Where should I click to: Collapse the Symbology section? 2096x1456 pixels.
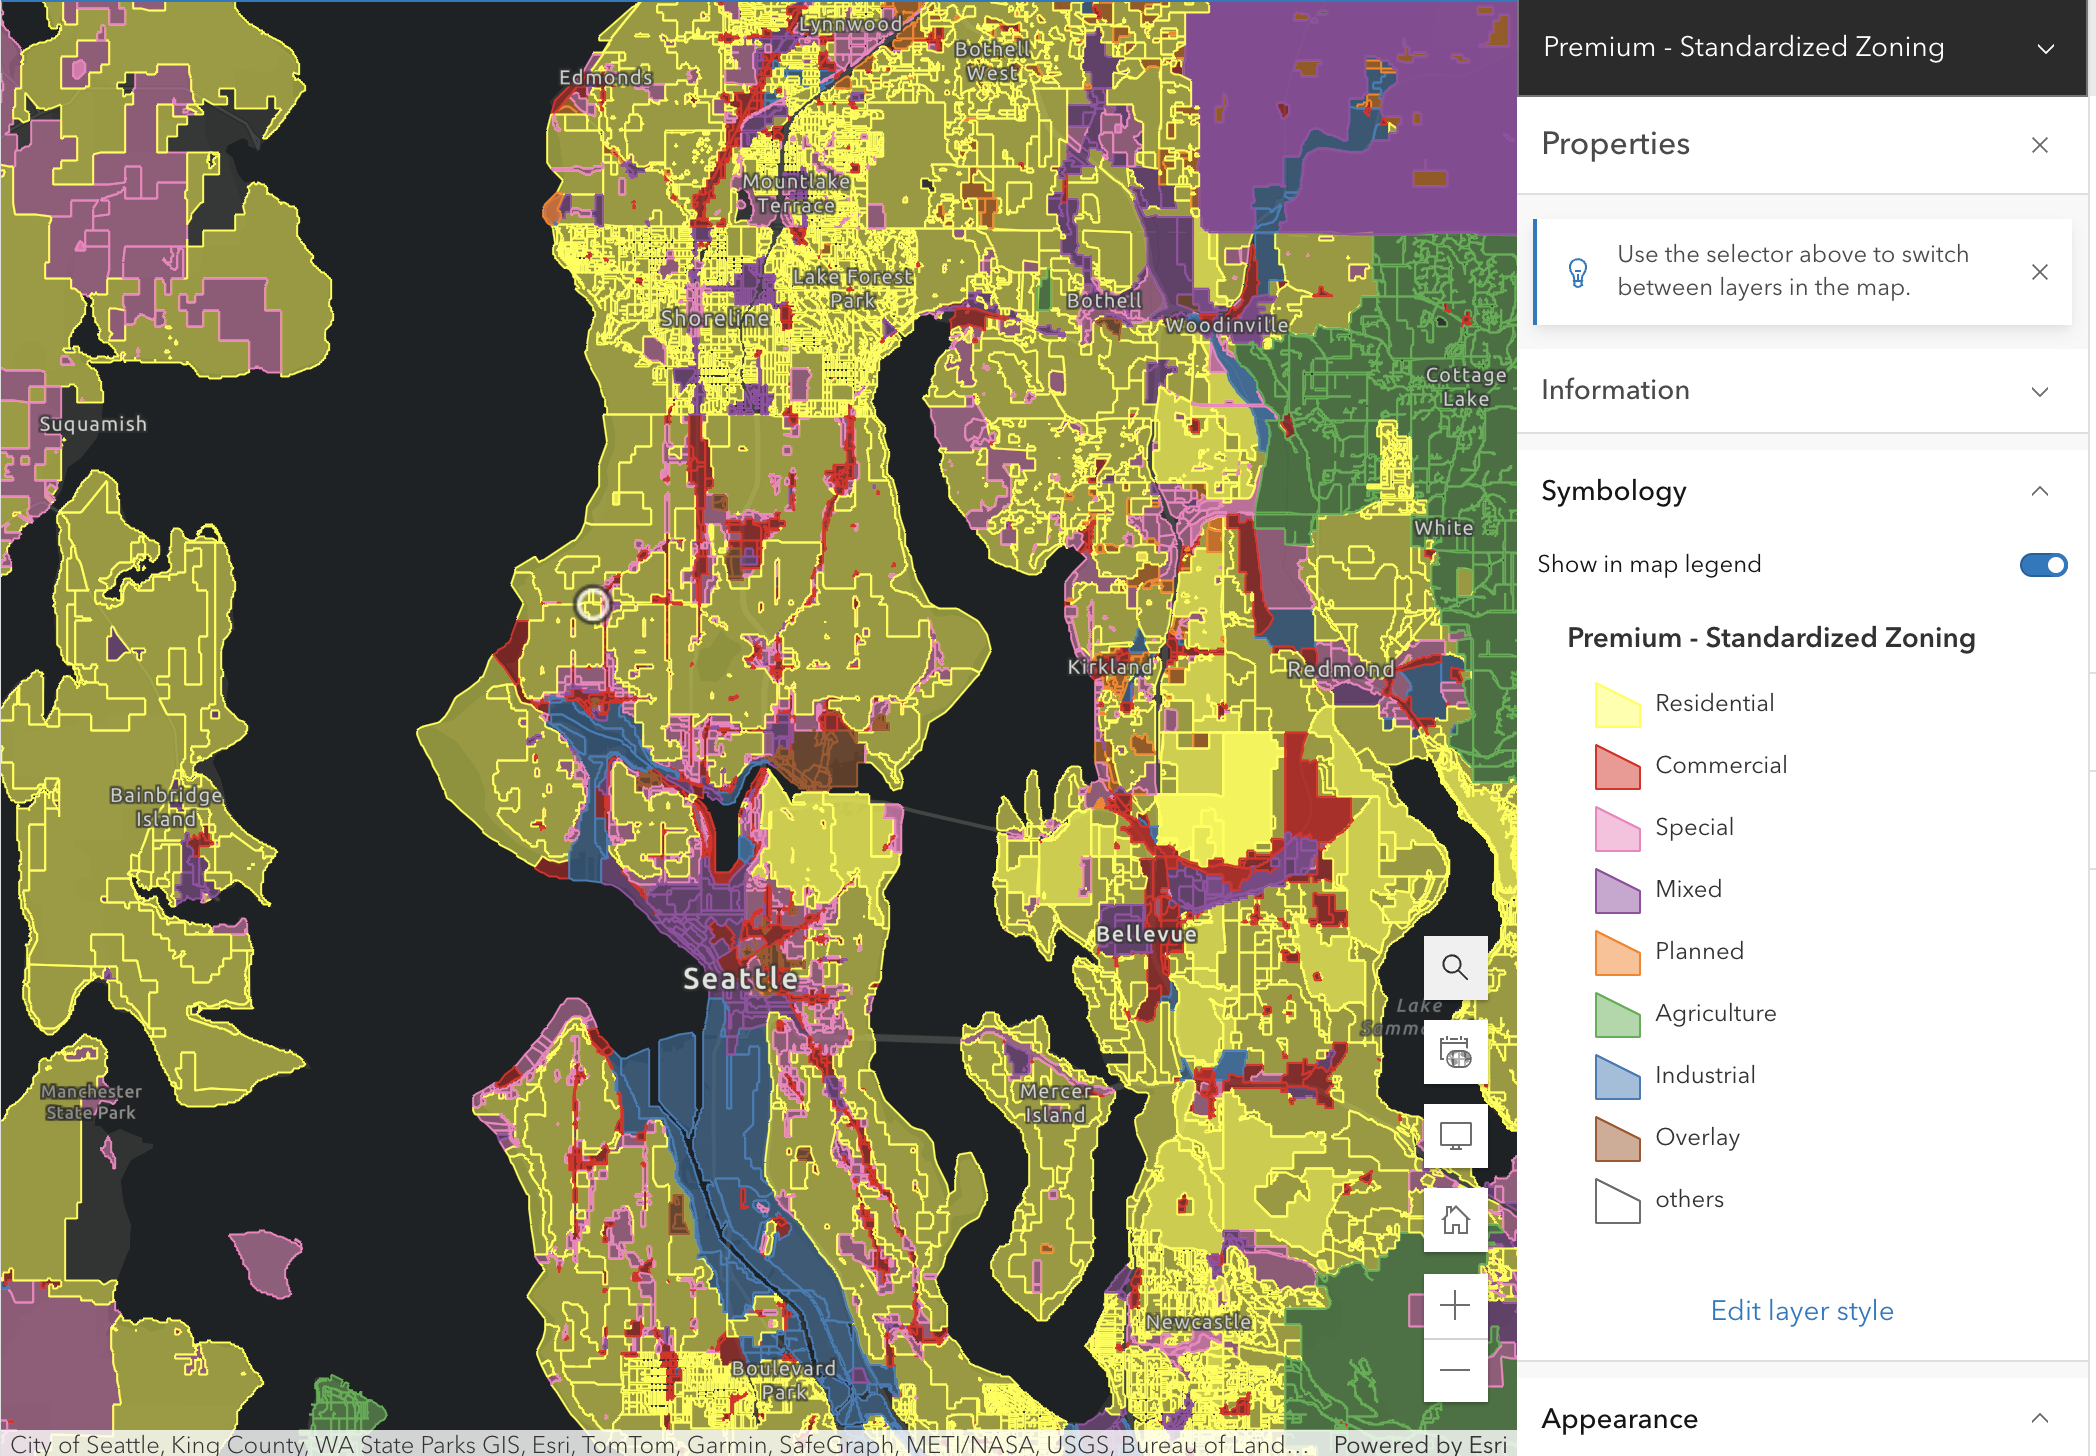pos(2040,491)
